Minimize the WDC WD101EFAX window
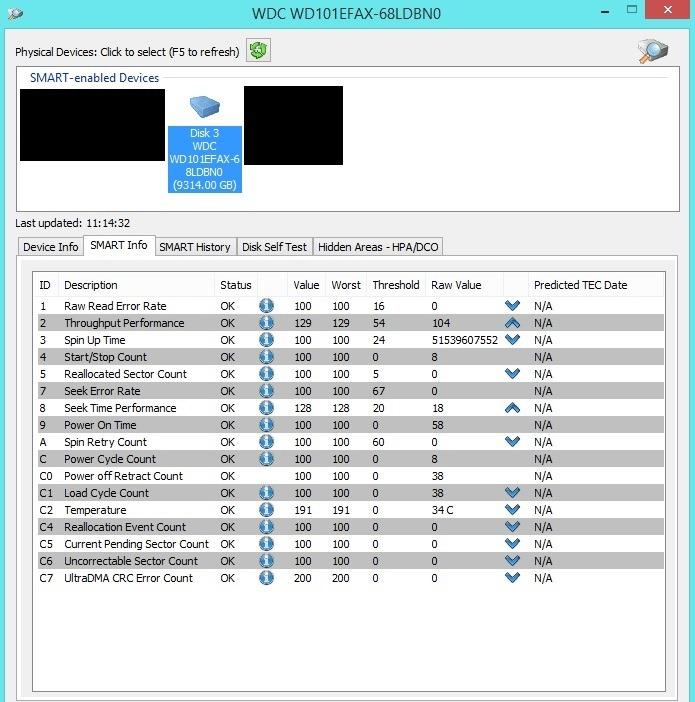The width and height of the screenshot is (695, 702). pos(605,11)
